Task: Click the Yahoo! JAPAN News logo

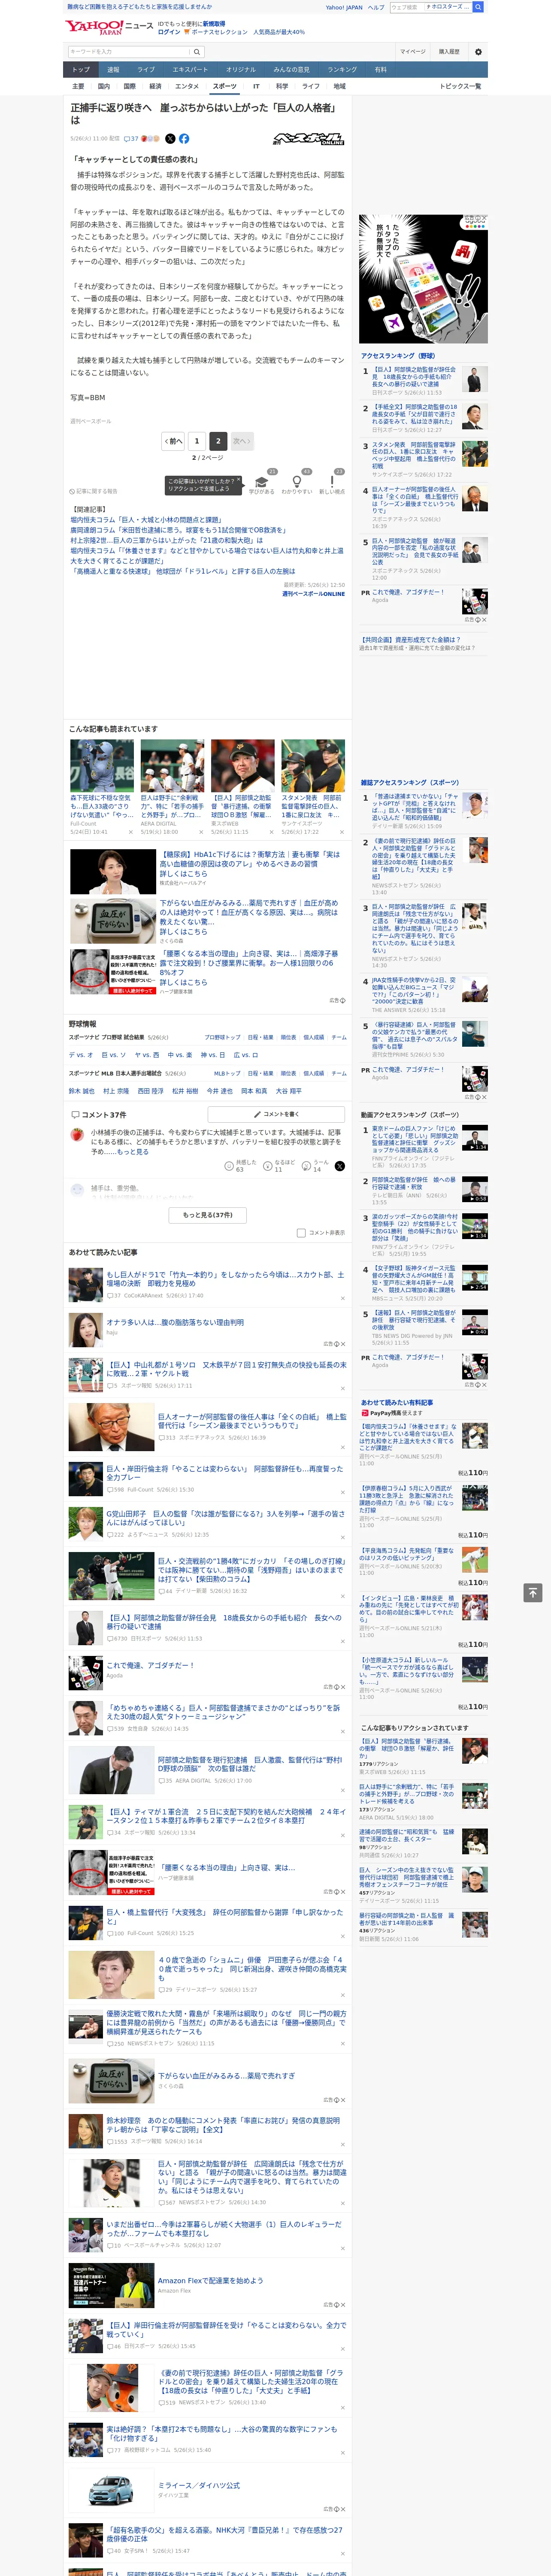Action: [x=109, y=26]
